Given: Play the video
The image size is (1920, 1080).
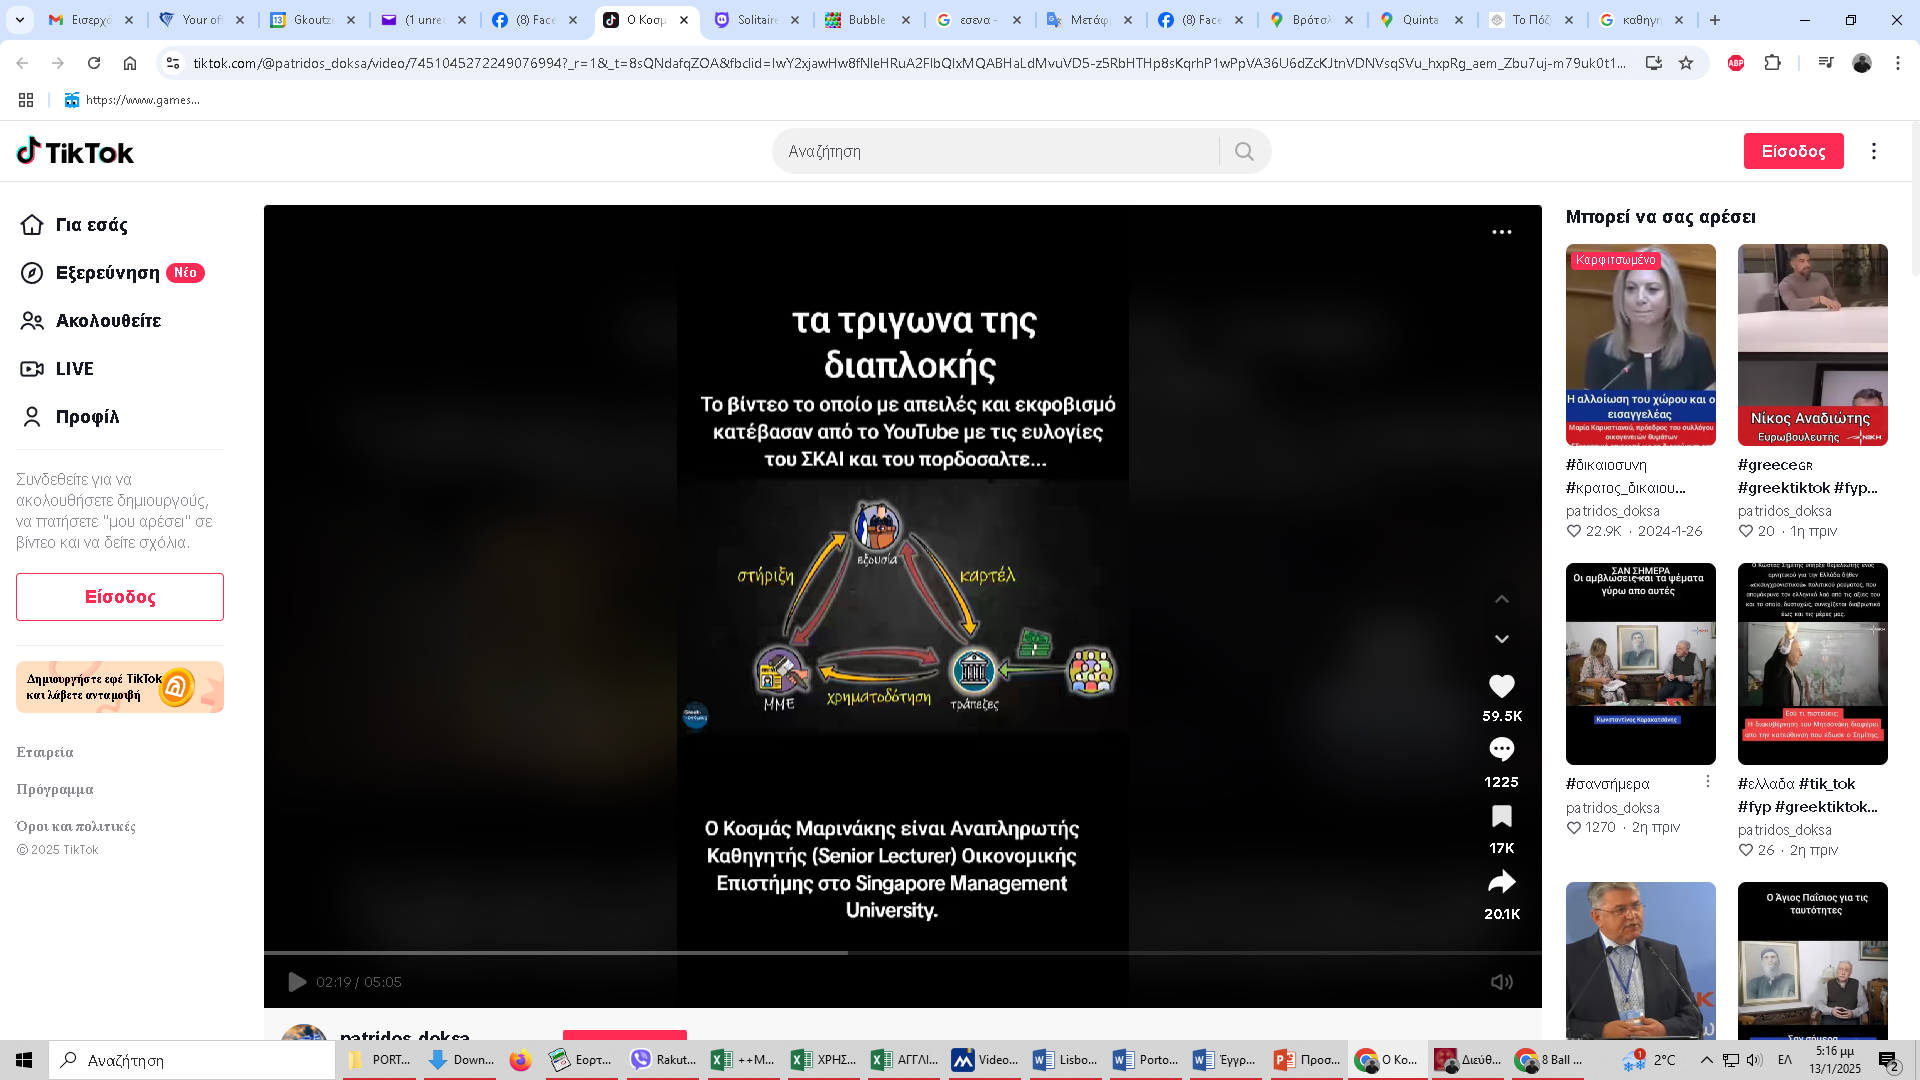Looking at the screenshot, I should [297, 982].
